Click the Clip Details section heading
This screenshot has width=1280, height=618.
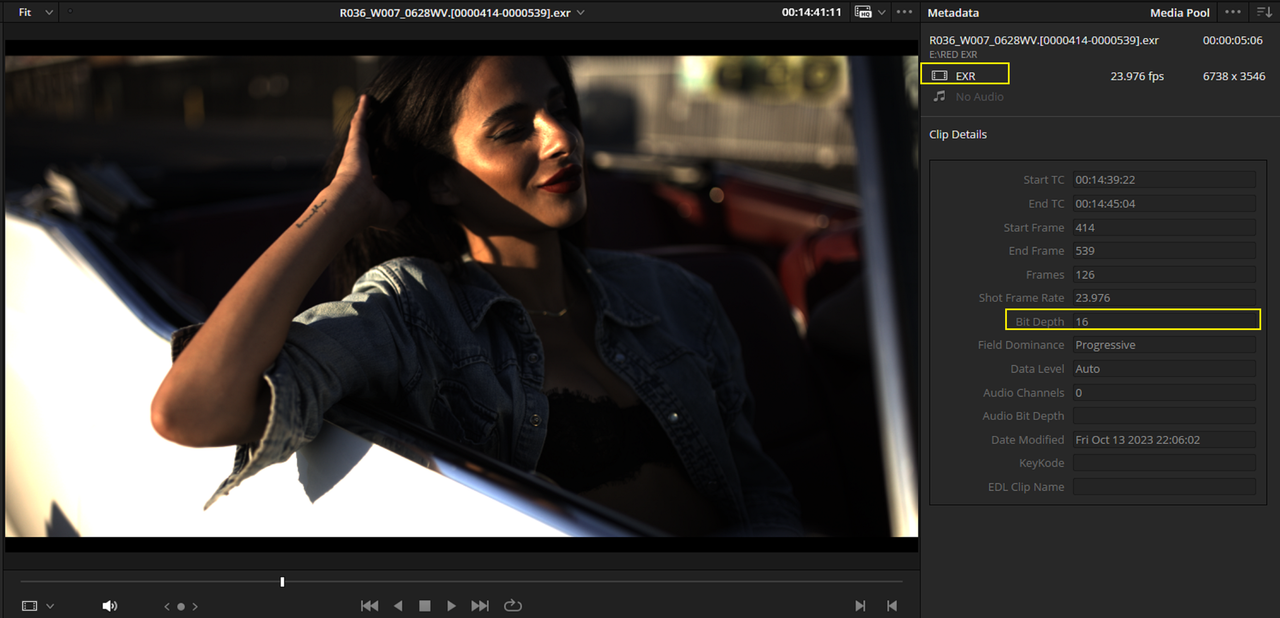click(x=958, y=135)
